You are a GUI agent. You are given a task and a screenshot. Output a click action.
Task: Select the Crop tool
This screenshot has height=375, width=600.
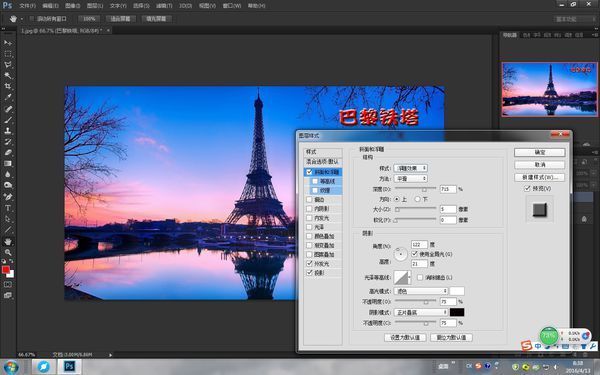pos(8,86)
